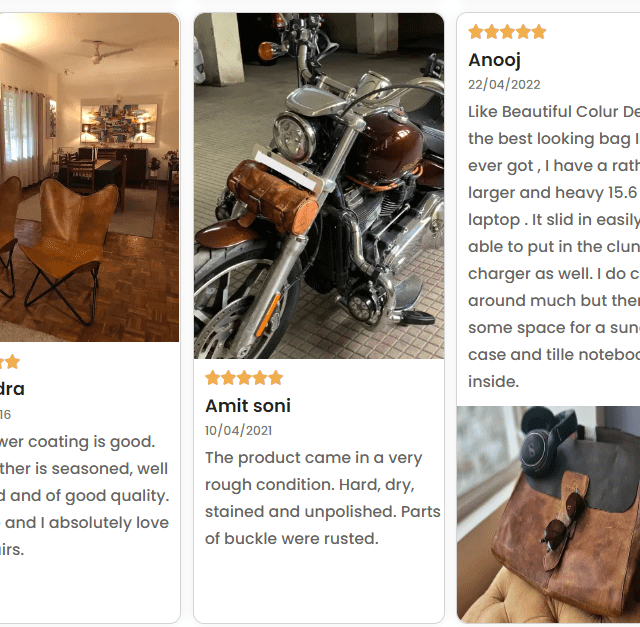The width and height of the screenshot is (640, 627).
Task: Open the leather bag with sunglasses photo
Action: (x=548, y=514)
